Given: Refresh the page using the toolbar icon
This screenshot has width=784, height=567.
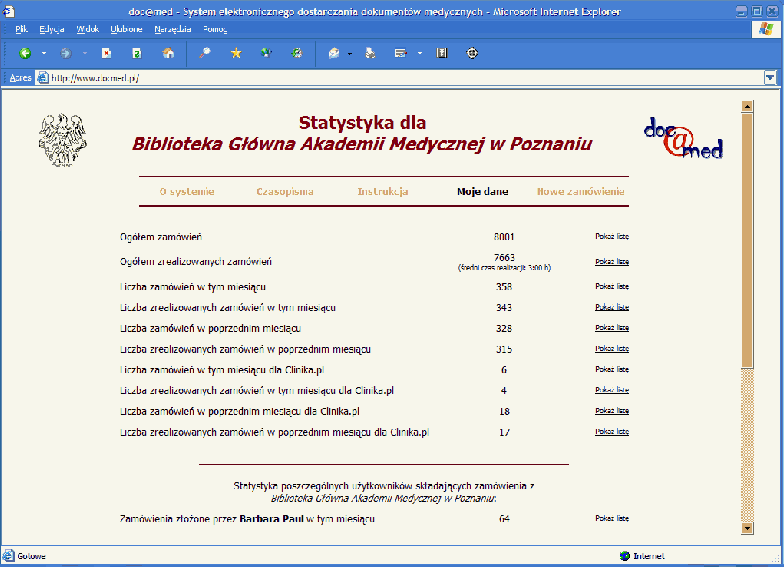Looking at the screenshot, I should pyautogui.click(x=137, y=53).
